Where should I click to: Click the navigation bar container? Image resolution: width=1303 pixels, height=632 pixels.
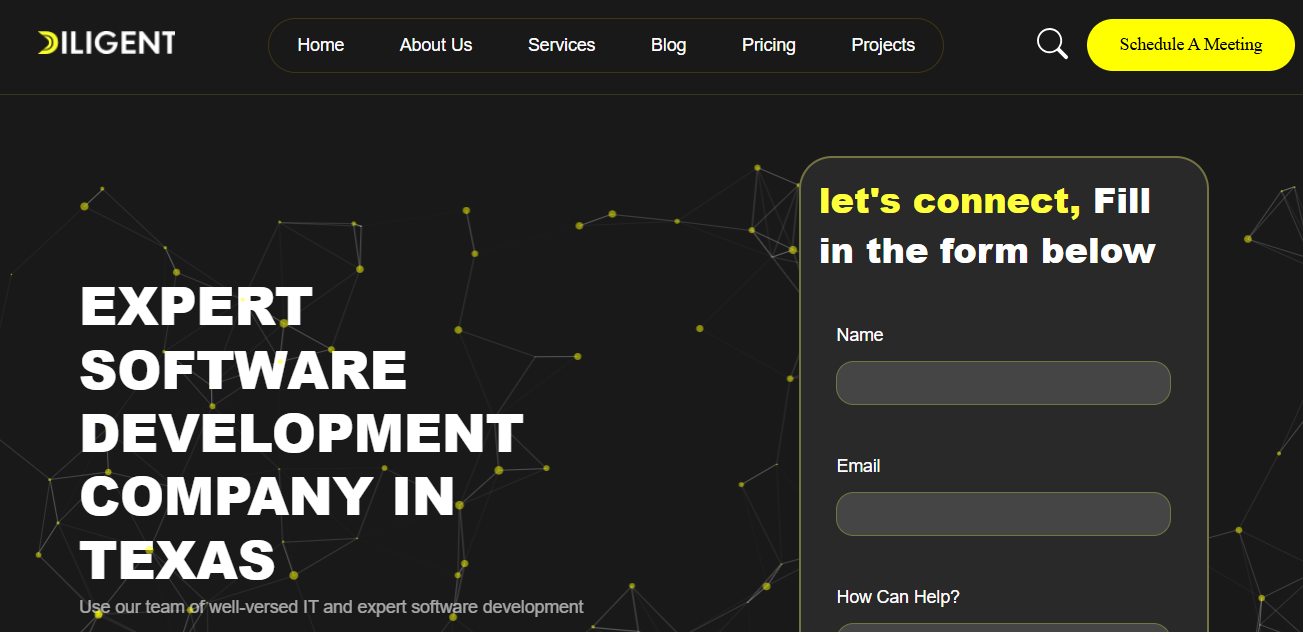pos(605,44)
